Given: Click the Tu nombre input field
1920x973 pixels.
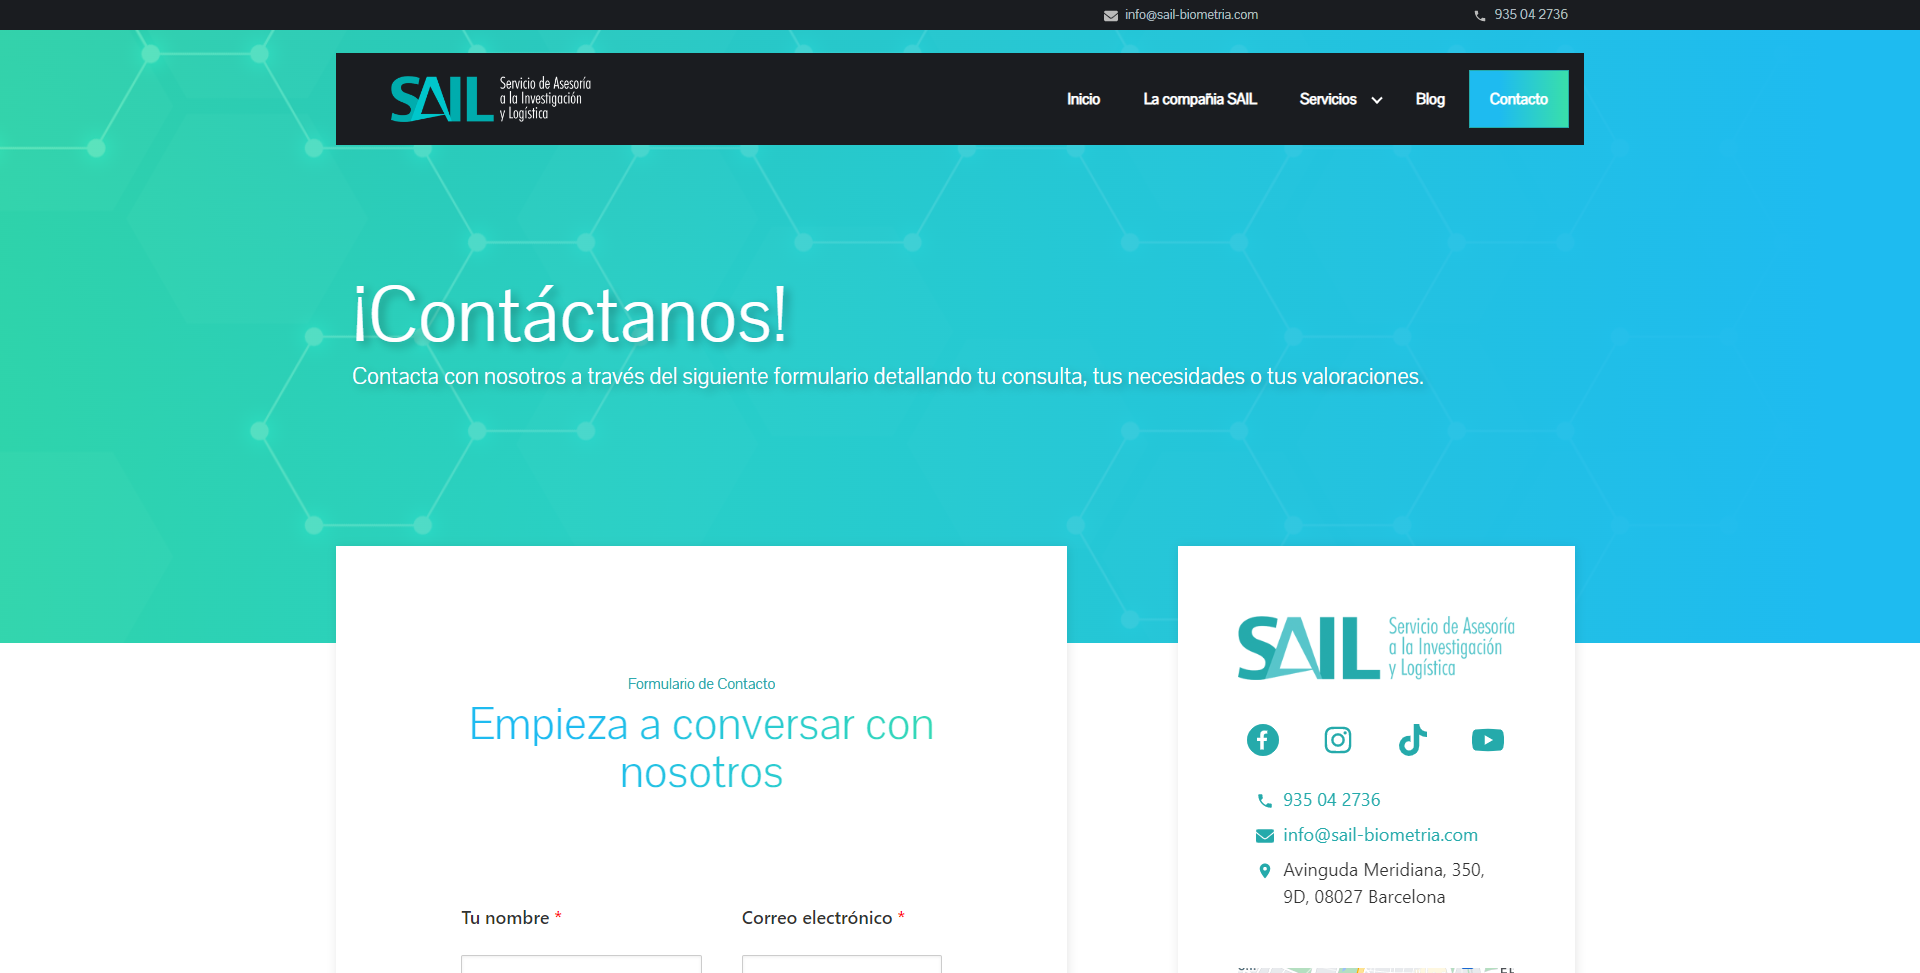Looking at the screenshot, I should click(x=581, y=964).
